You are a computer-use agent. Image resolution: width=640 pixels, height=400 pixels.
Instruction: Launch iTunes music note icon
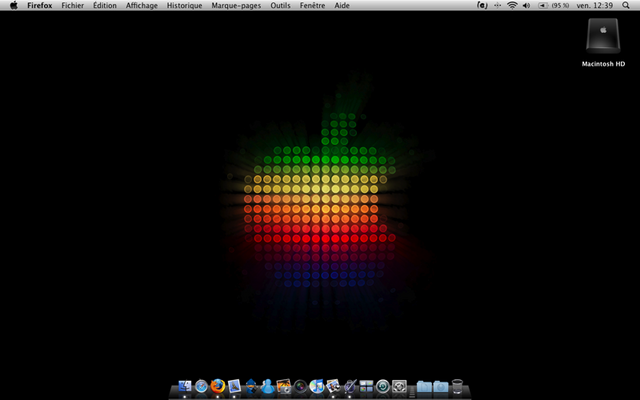(317, 386)
